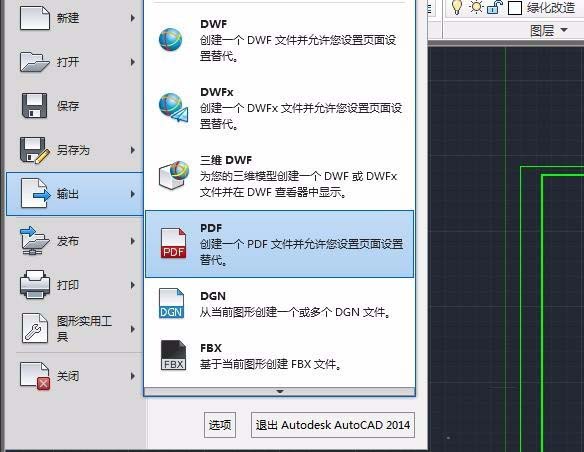This screenshot has width=584, height=452.
Task: Toggle the layer light bulb on/off icon
Action: pos(457,7)
